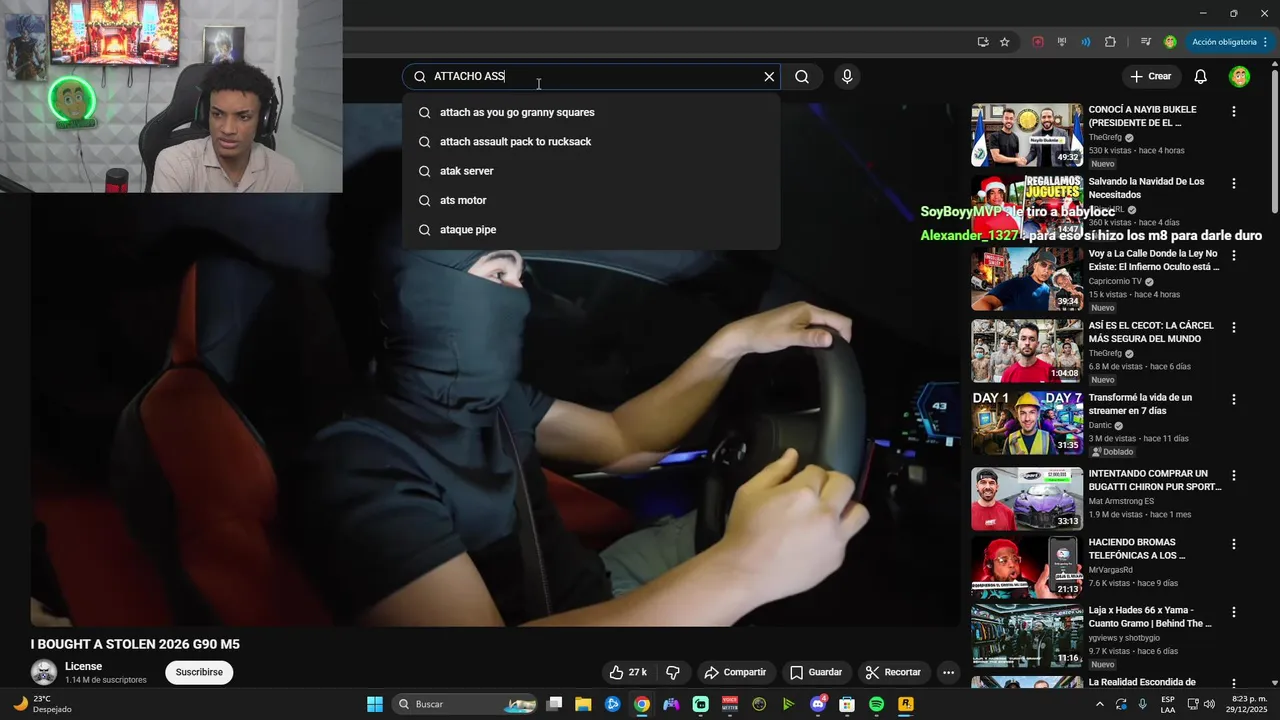Open thumbnail of CONOCÍ A NAYIB BUKELE video
This screenshot has height=720, width=1280.
[1027, 135]
